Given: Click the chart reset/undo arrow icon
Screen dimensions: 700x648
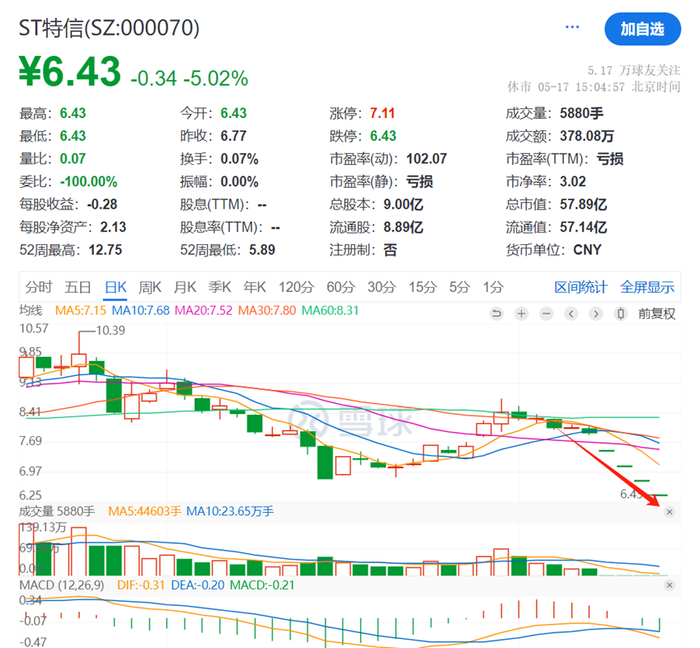Looking at the screenshot, I should [x=496, y=314].
